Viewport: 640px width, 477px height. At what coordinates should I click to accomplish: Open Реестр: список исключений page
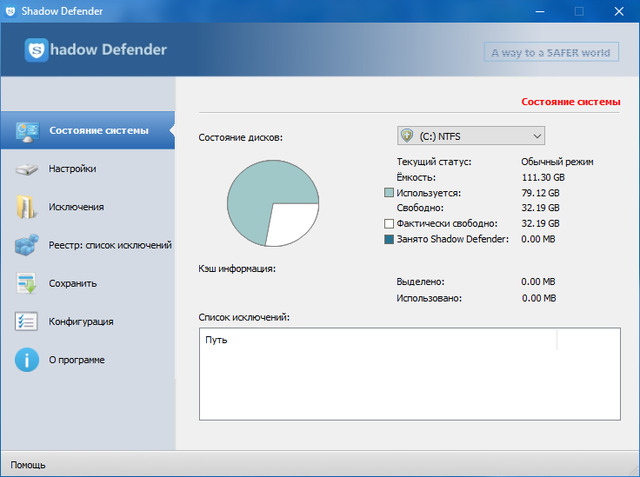[x=110, y=245]
